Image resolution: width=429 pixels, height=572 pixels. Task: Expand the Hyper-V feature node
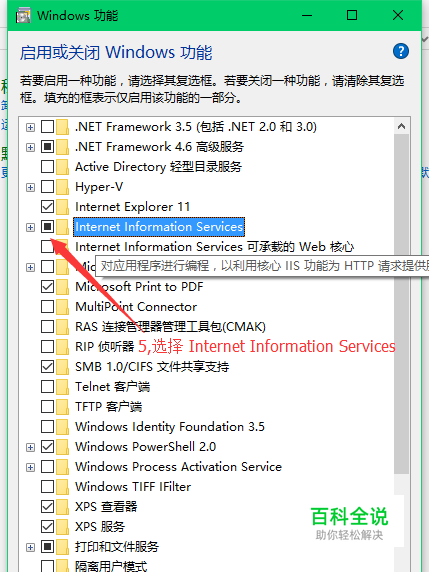31,188
